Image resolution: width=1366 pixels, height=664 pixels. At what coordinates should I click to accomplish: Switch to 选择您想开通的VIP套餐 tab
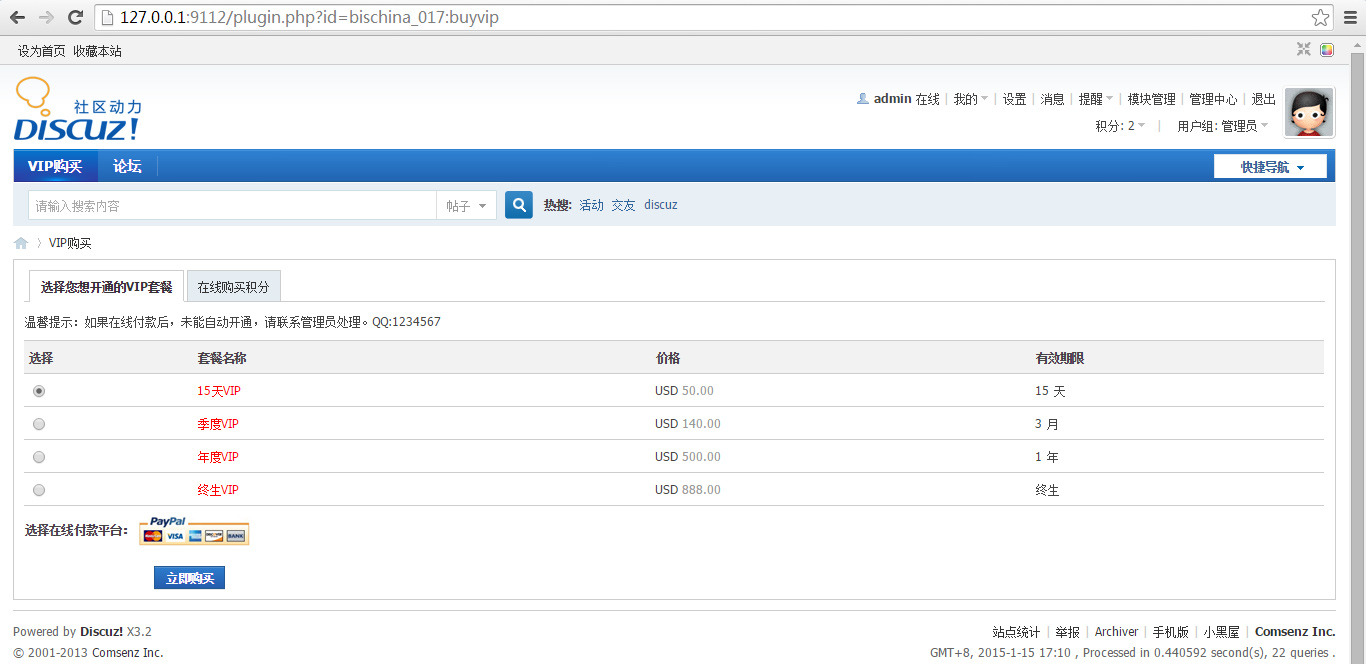click(106, 287)
